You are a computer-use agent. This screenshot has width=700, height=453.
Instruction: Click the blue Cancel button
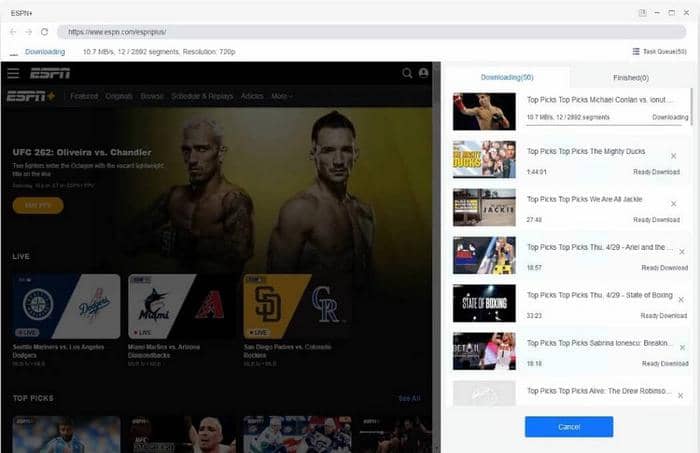click(569, 427)
